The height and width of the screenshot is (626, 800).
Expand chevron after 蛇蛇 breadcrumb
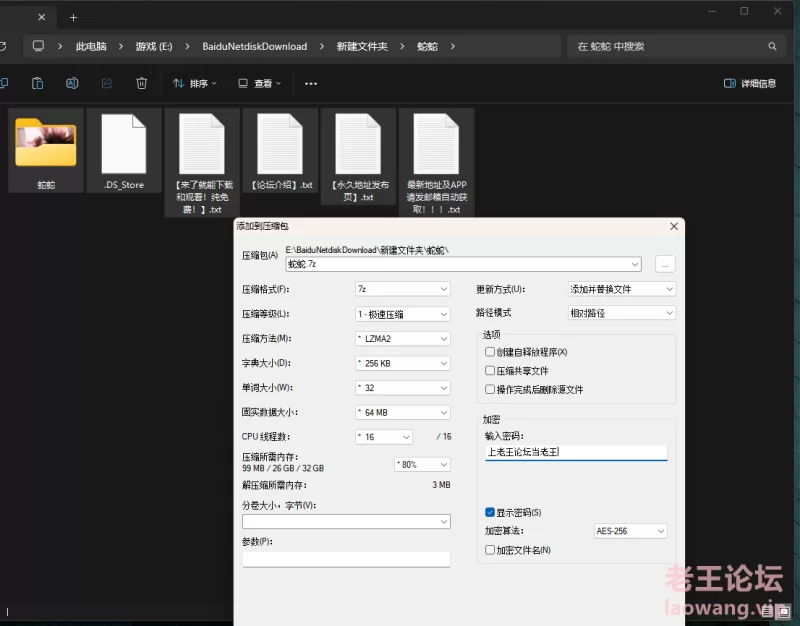(x=453, y=46)
